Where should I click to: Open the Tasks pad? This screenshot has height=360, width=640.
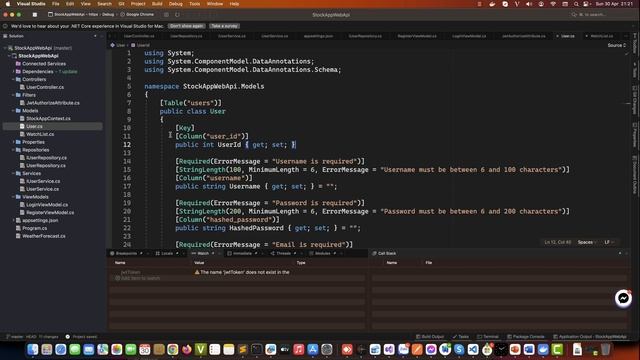pyautogui.click(x=461, y=337)
